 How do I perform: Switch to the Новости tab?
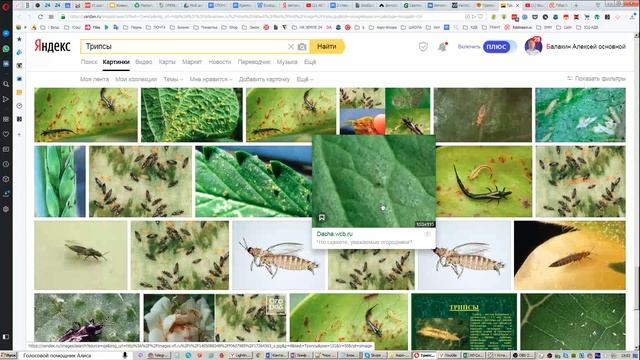tap(220, 62)
